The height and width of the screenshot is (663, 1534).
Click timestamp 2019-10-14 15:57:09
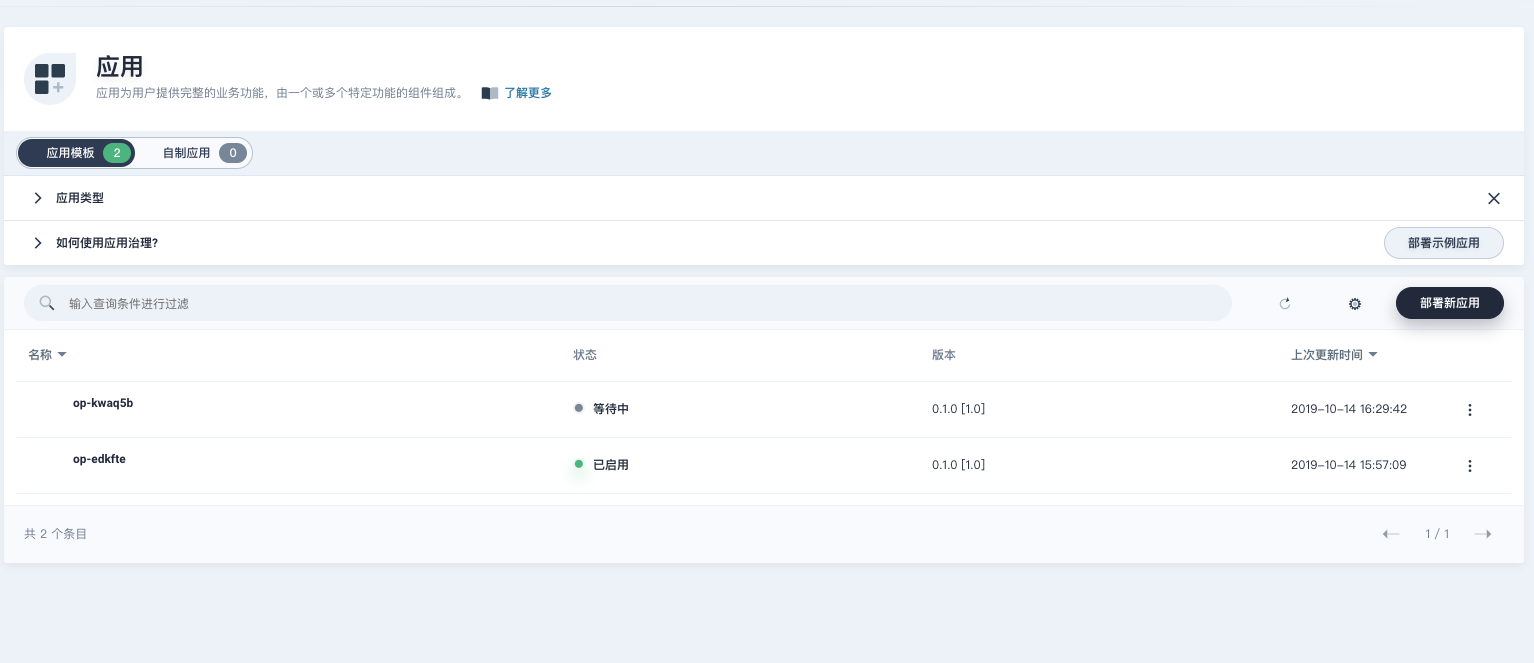[1349, 465]
